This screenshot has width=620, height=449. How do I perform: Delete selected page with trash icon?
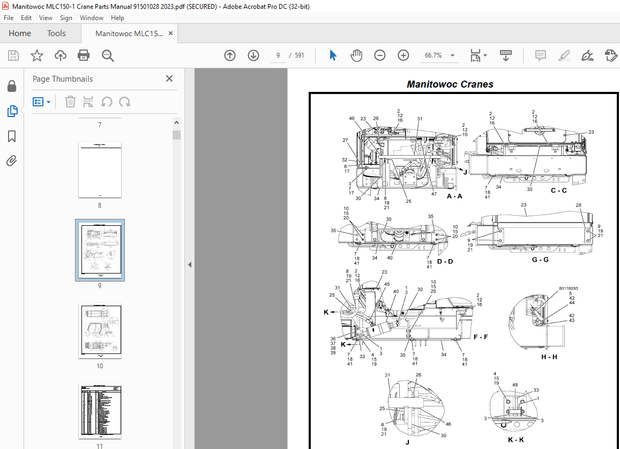(x=70, y=102)
